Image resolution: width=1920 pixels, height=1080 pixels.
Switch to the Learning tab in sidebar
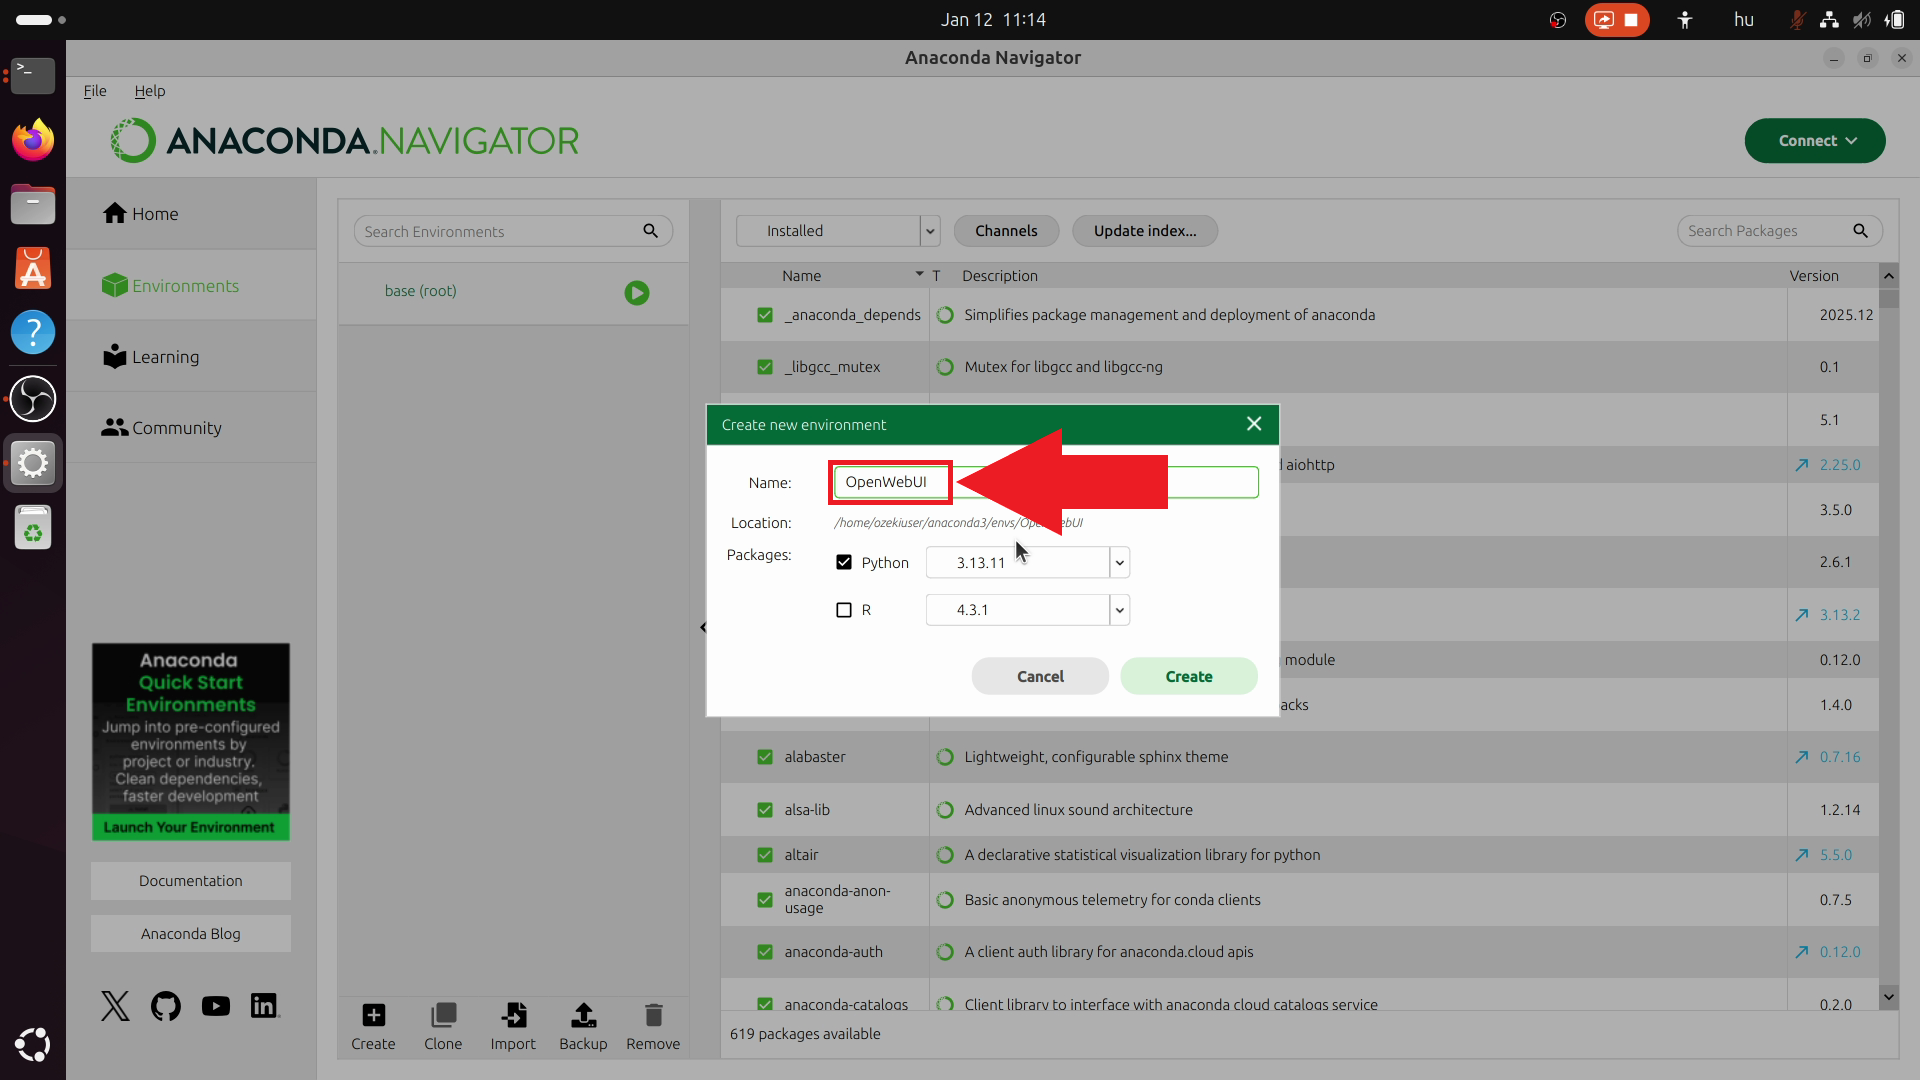pos(165,357)
